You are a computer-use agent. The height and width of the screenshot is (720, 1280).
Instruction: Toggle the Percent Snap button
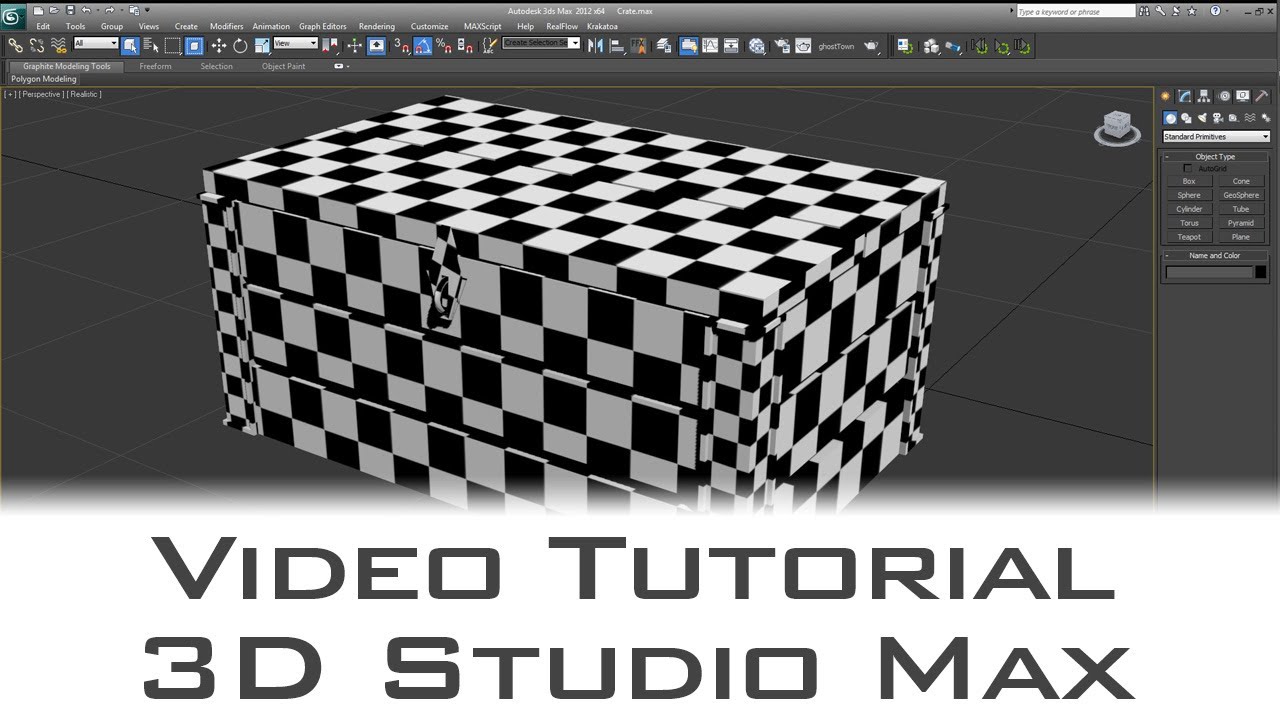coord(443,45)
